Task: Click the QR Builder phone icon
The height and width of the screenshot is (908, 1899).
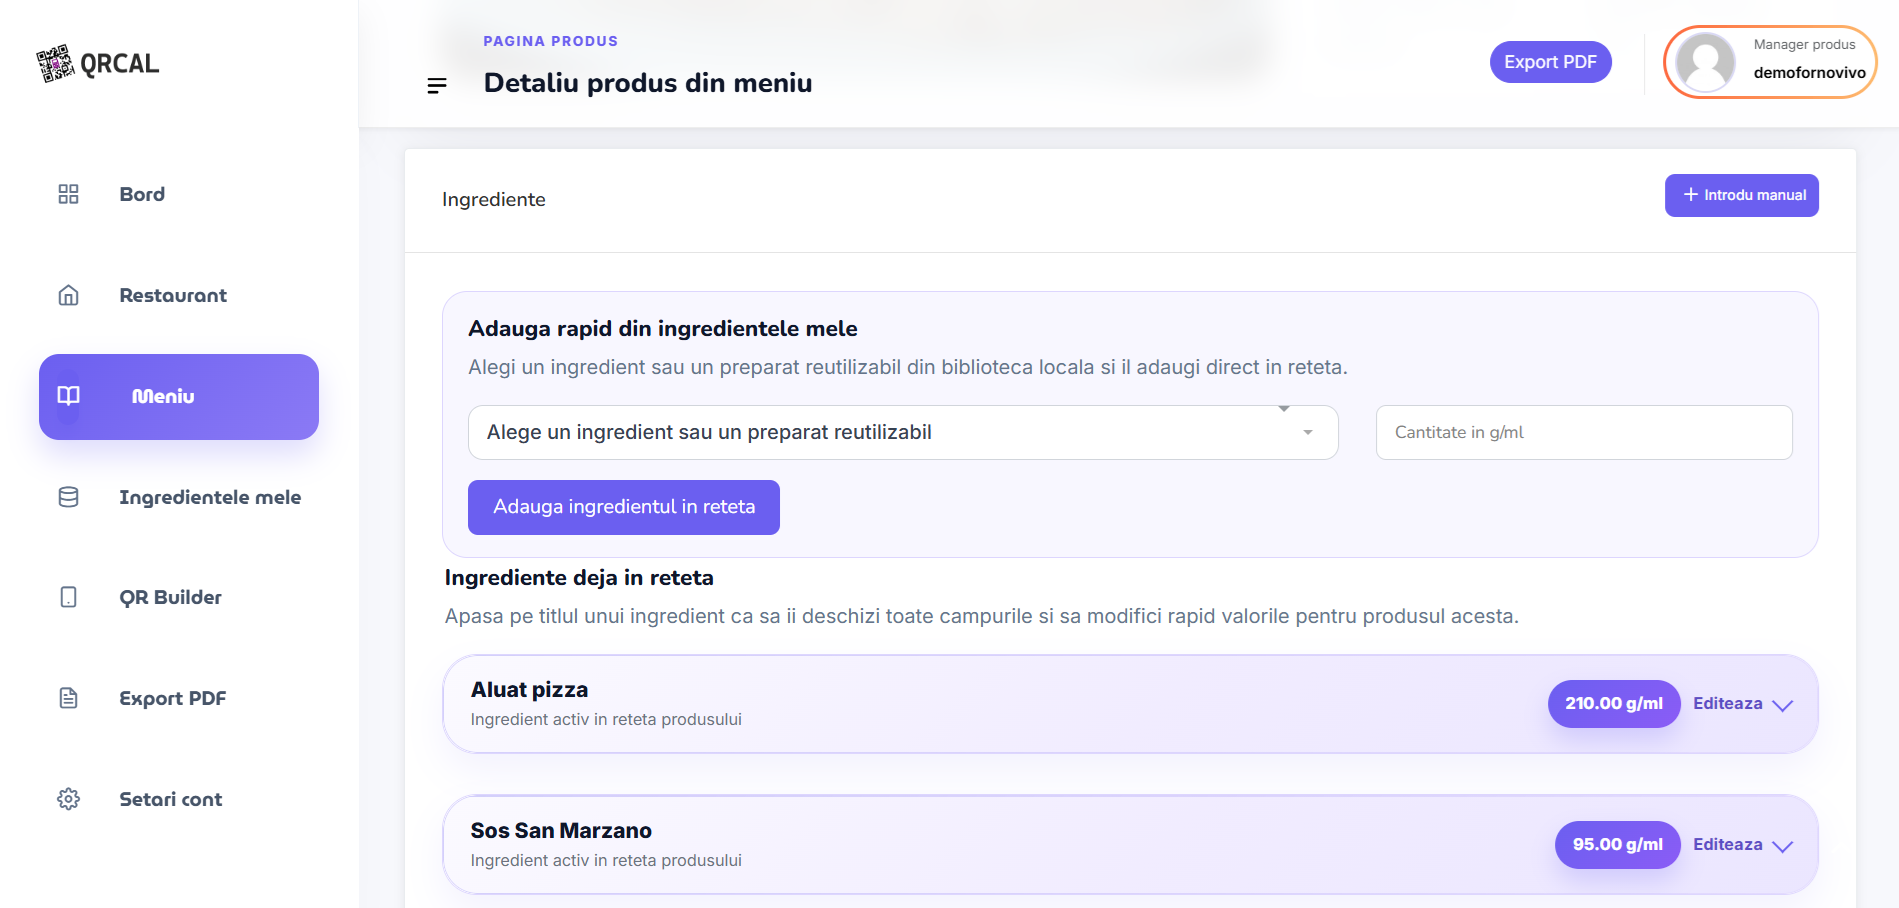Action: (68, 597)
